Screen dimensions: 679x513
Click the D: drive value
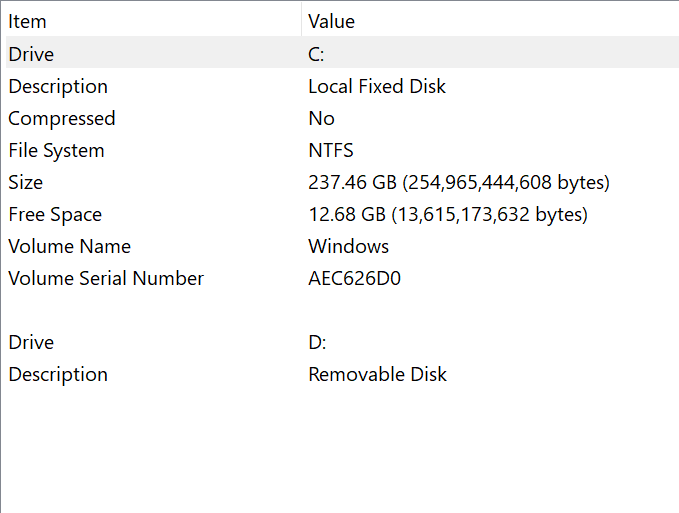(x=317, y=342)
